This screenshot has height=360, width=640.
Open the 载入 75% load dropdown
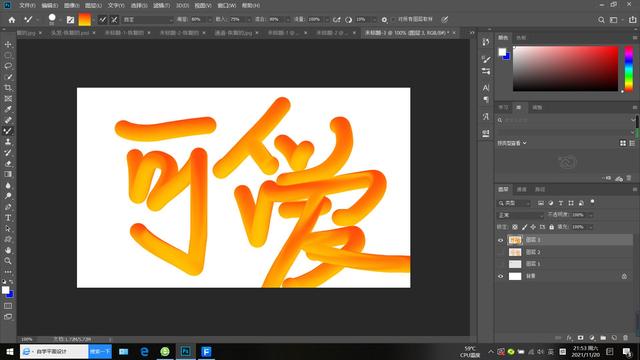[249, 20]
